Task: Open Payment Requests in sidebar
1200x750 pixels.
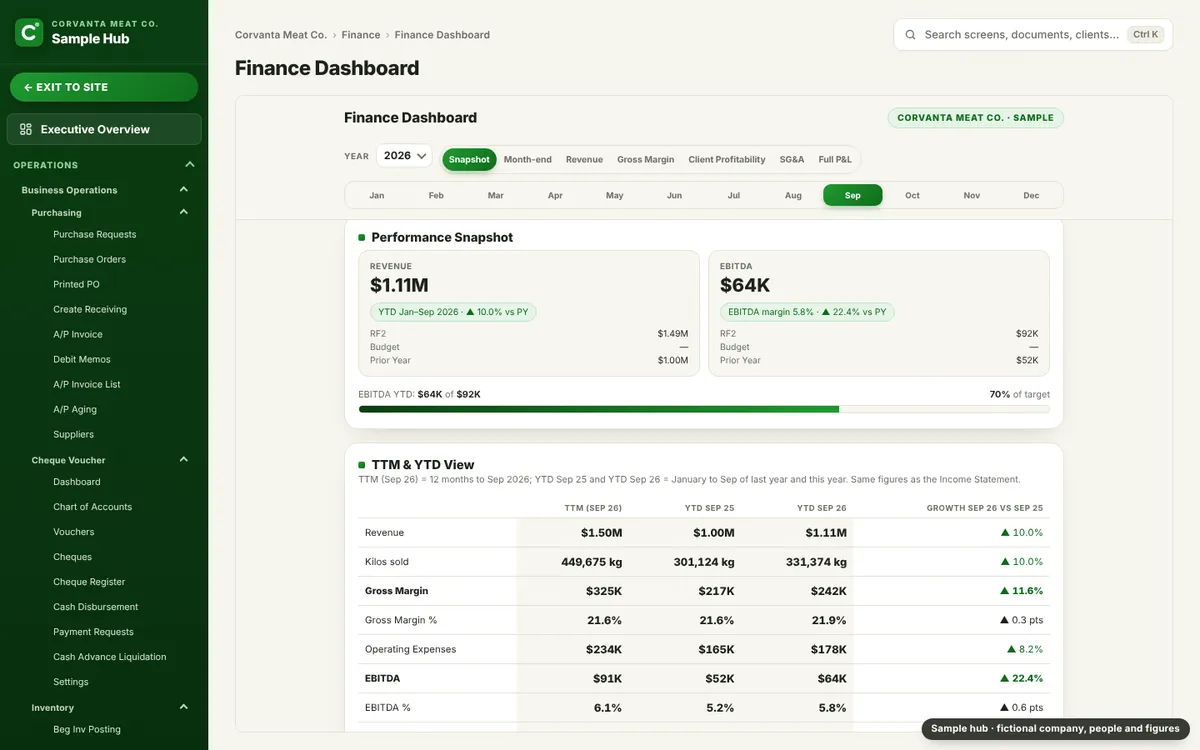Action: tap(93, 632)
